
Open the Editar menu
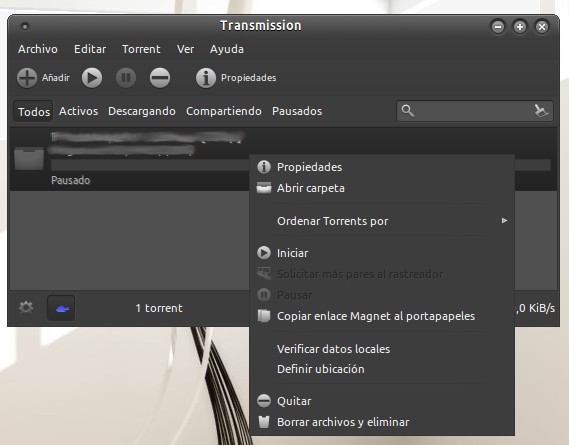(90, 49)
